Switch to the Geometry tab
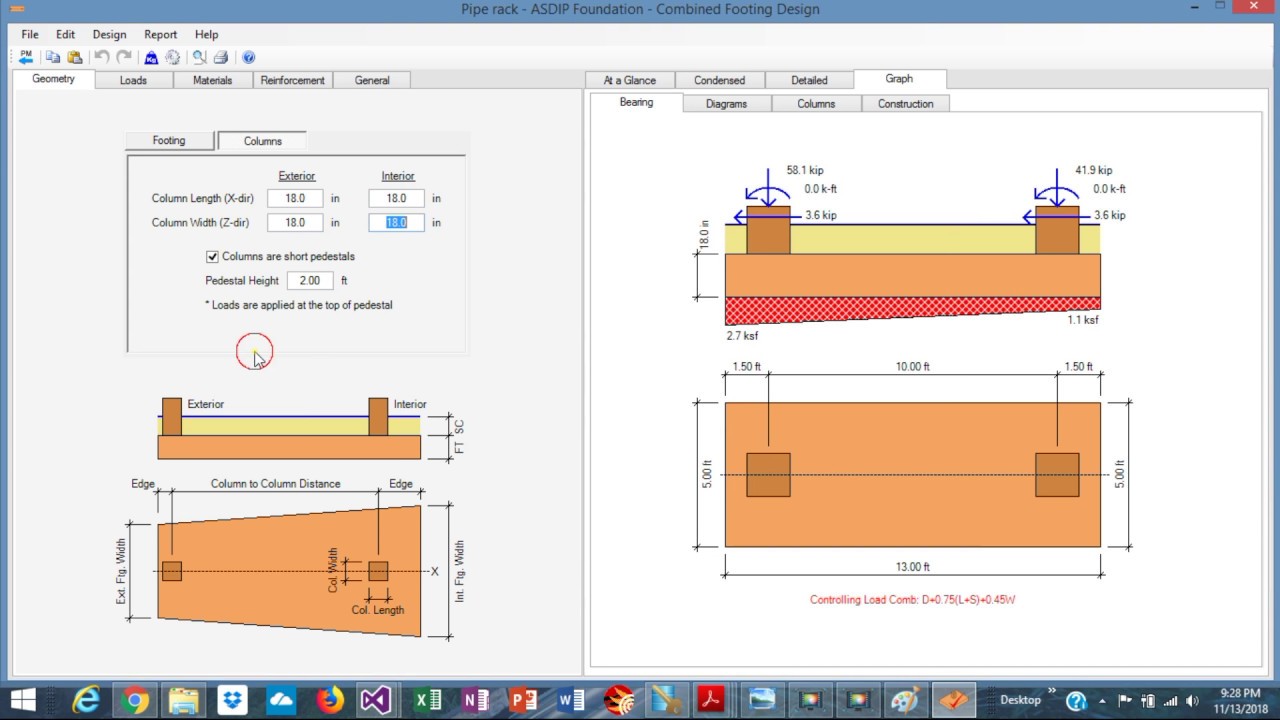Viewport: 1280px width, 720px height. [53, 79]
